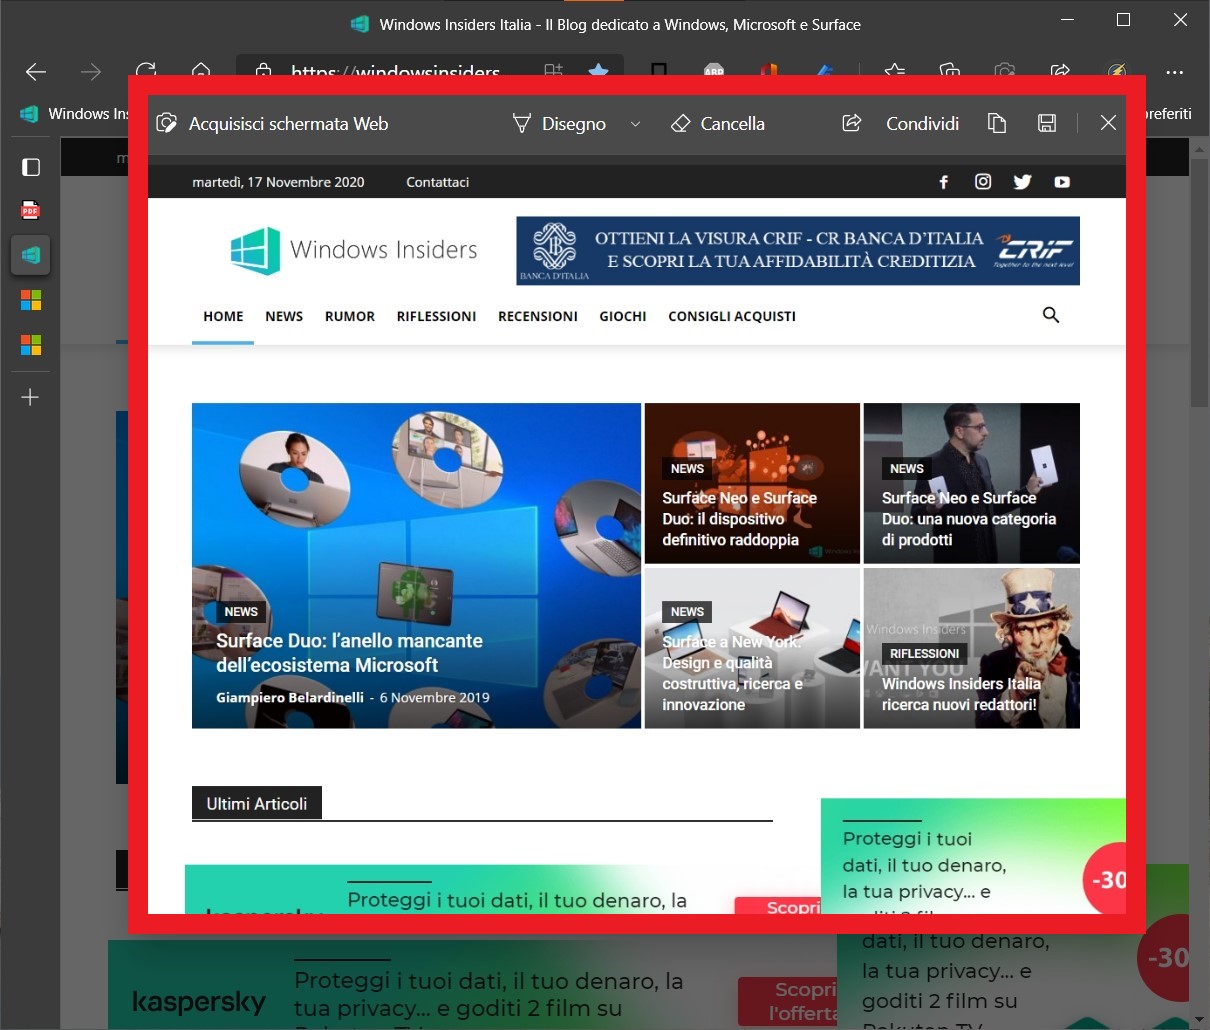This screenshot has width=1210, height=1030.
Task: Select the Cancella eraser tool
Action: (x=718, y=123)
